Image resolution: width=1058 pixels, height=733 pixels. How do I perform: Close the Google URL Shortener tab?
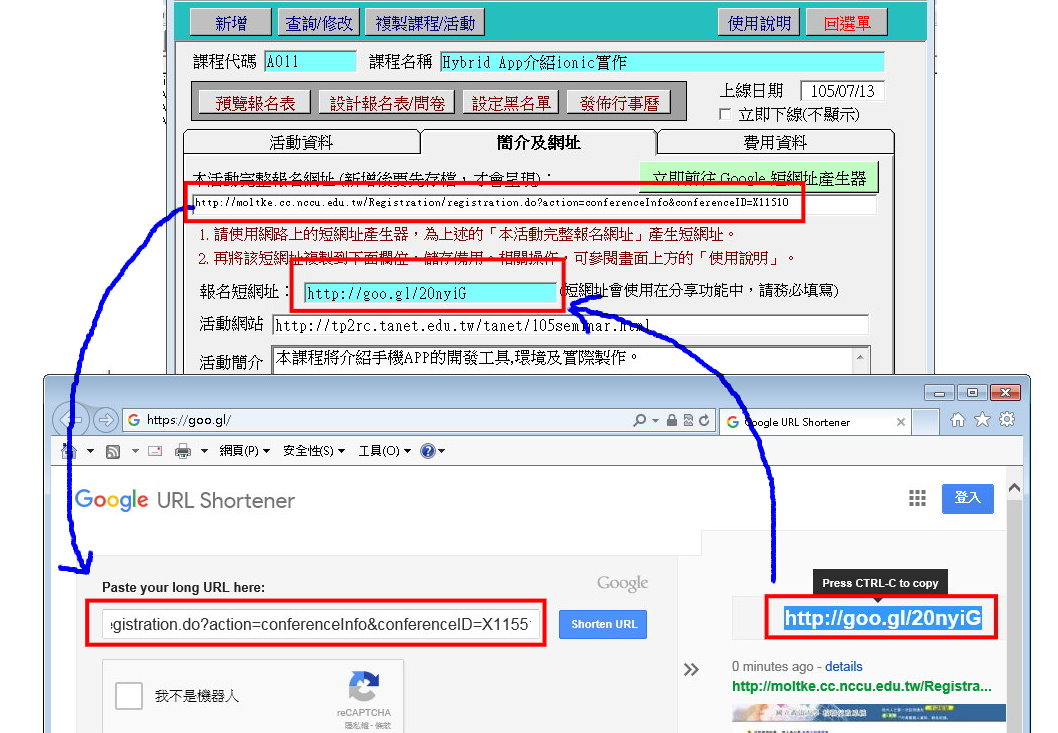[x=901, y=423]
